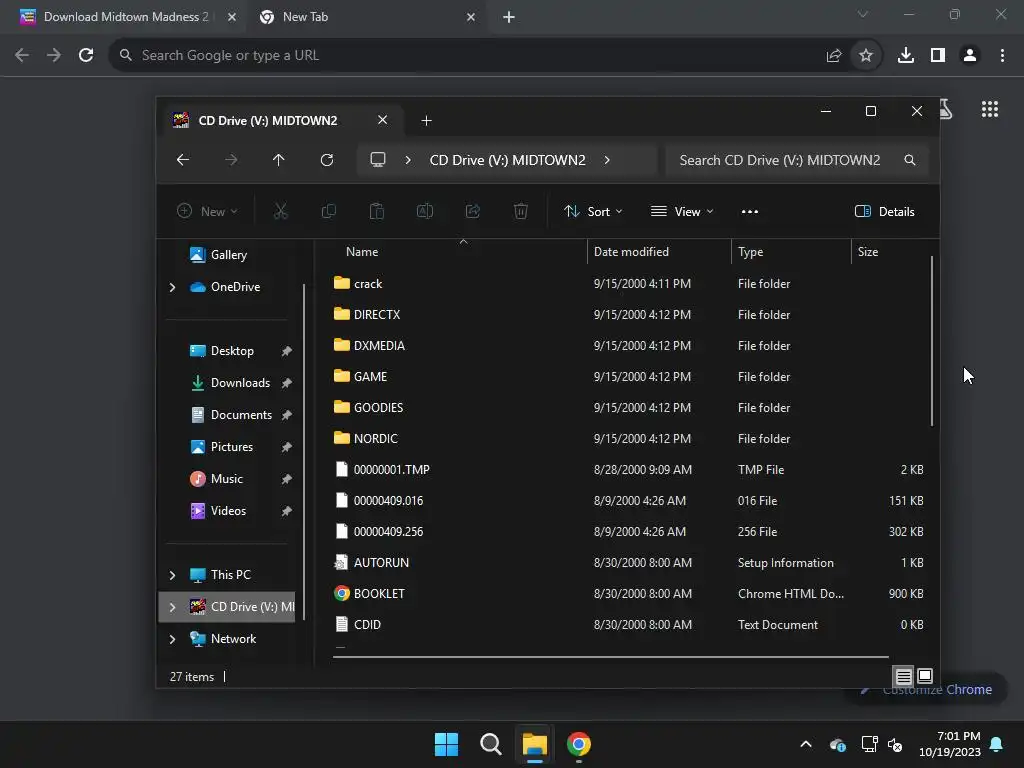Click the Paste clipboard icon in Explorer toolbar
The image size is (1024, 768).
click(377, 211)
